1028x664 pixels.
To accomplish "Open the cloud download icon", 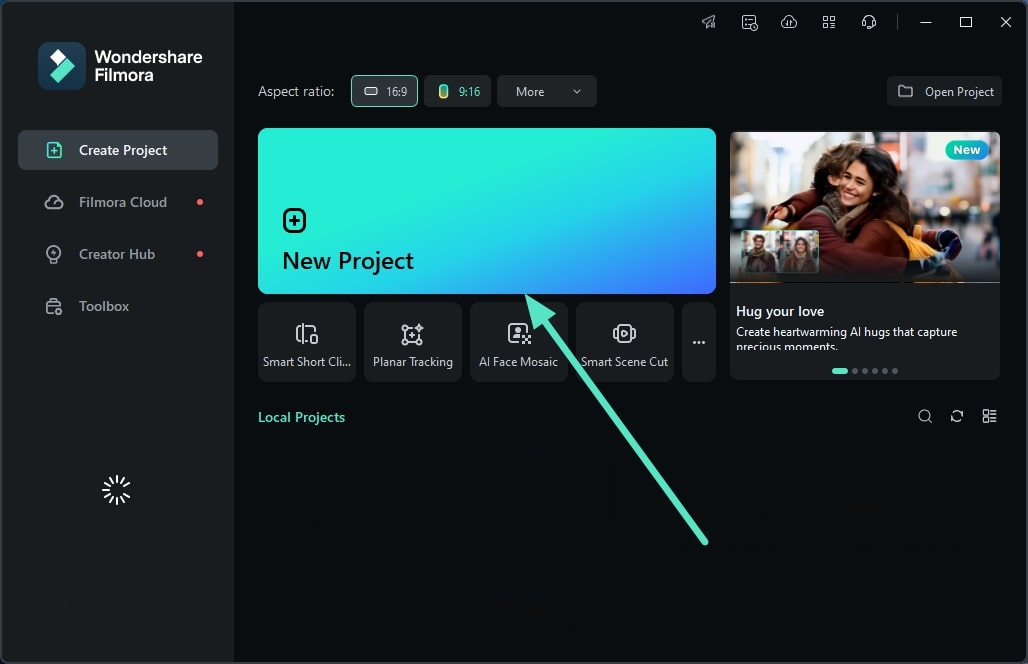I will [789, 22].
